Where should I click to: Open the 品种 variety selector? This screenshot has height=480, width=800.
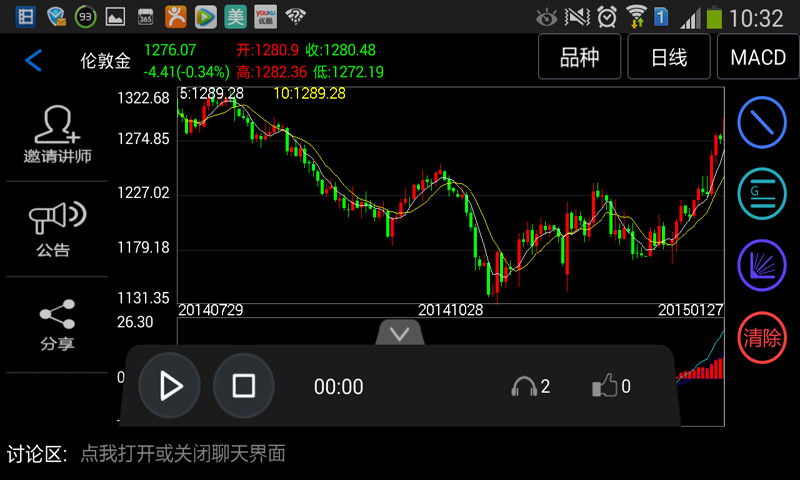coord(580,57)
